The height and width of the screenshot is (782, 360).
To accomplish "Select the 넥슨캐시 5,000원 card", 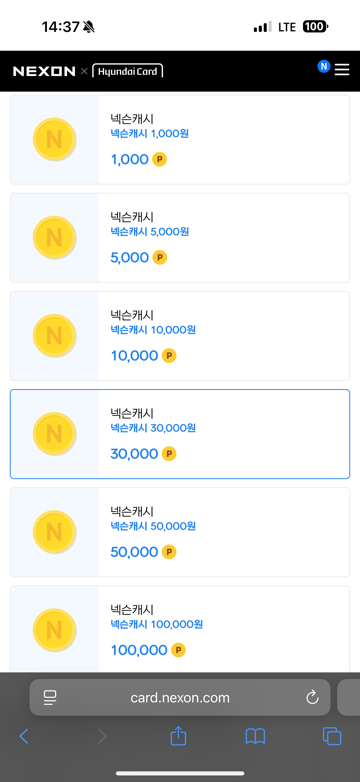I will pyautogui.click(x=180, y=238).
